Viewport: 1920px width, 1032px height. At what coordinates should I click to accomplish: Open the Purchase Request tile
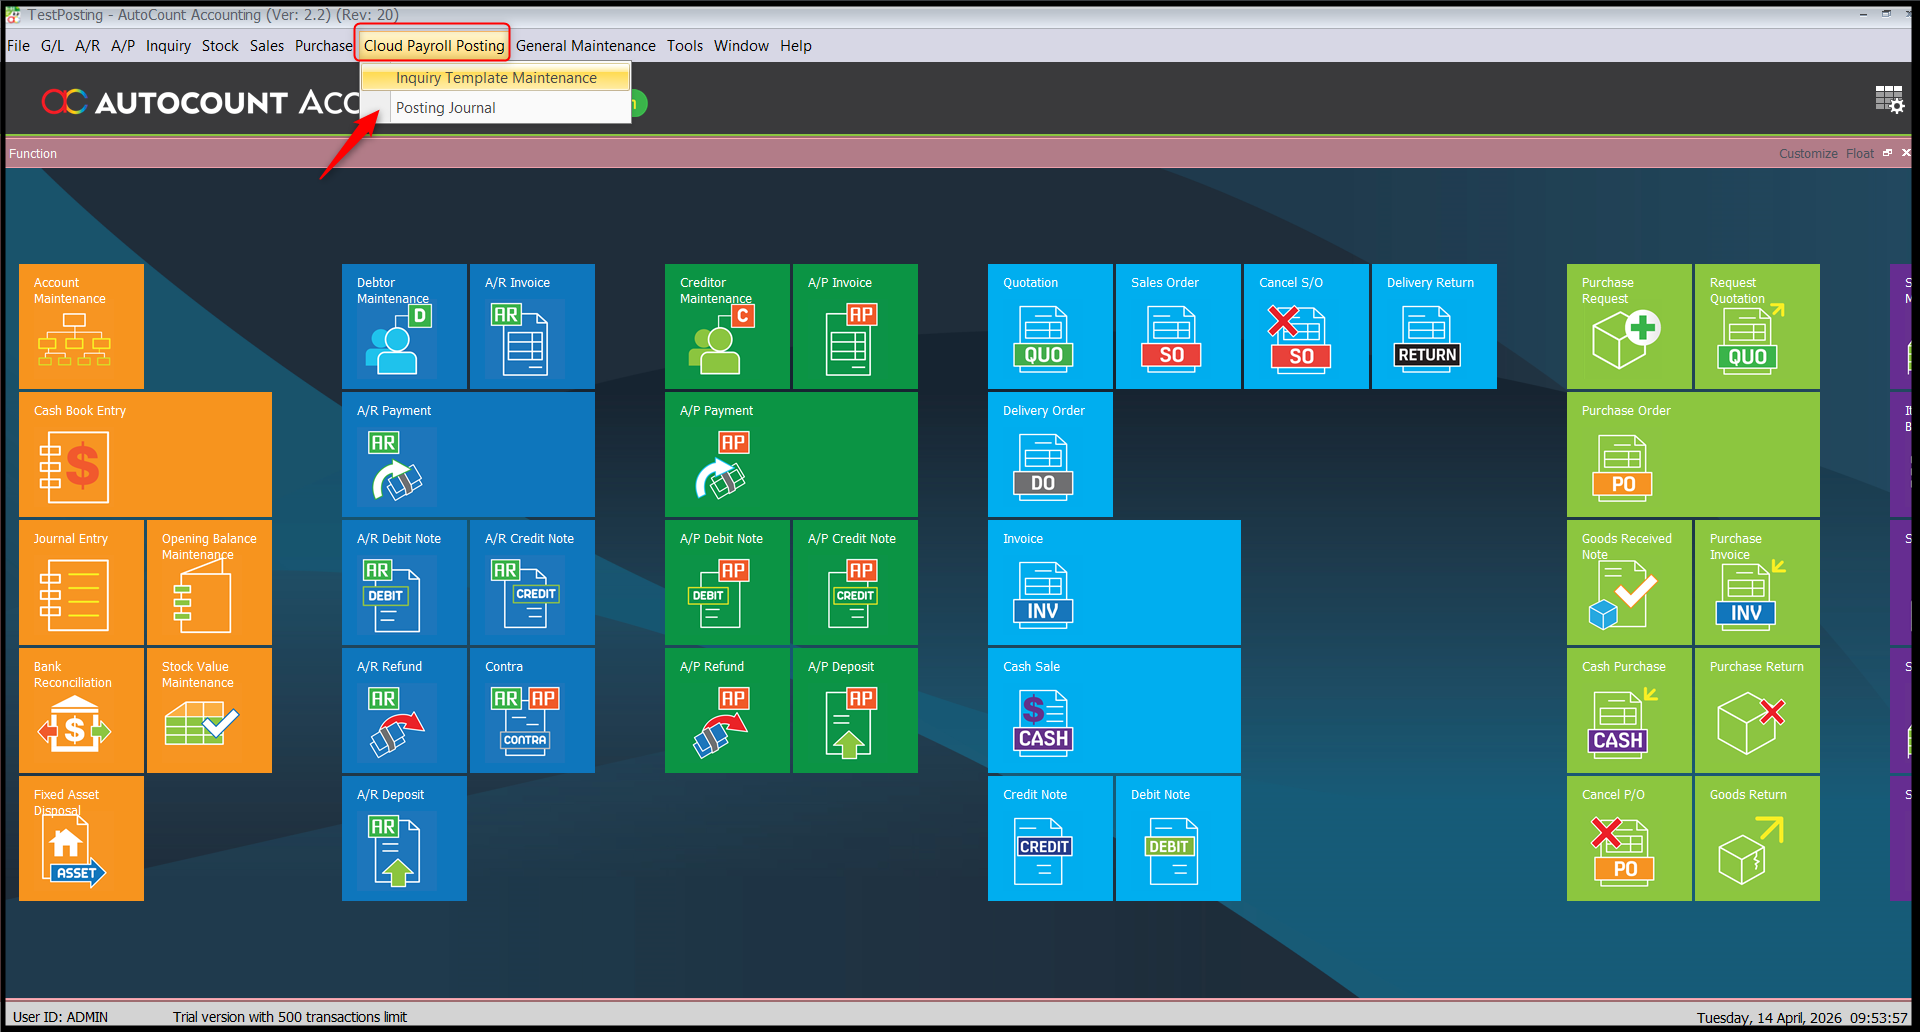click(x=1629, y=326)
